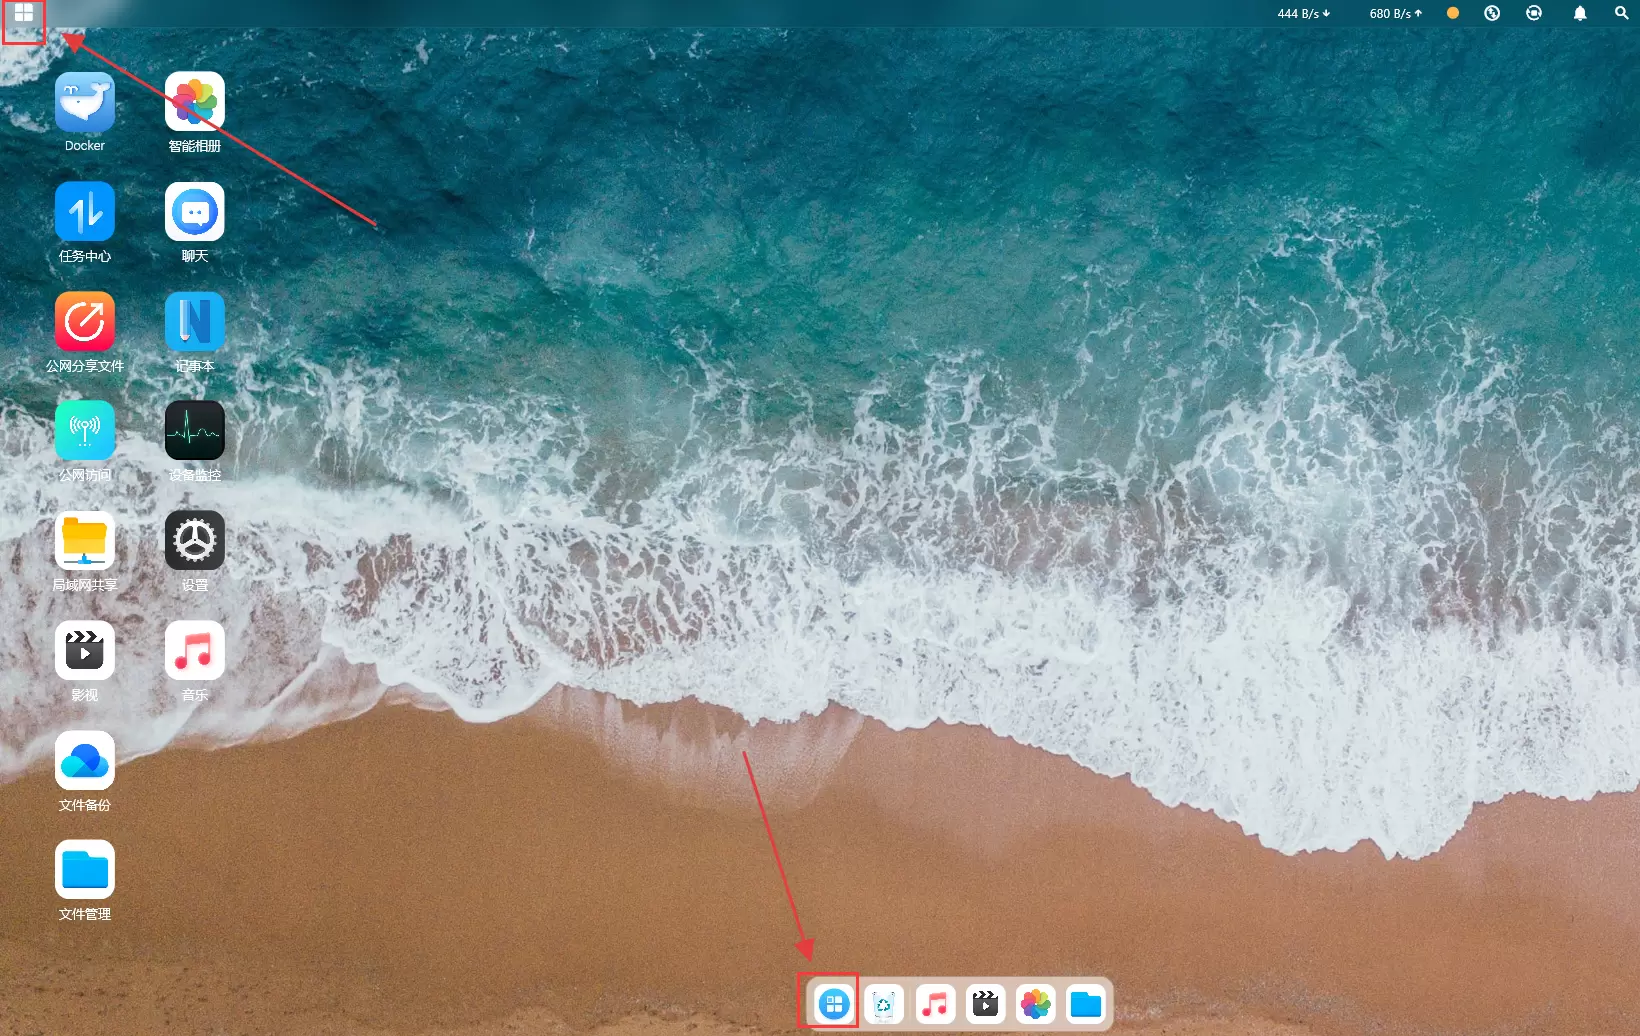1640x1036 pixels.
Task: Open the Docker app on the desktop
Action: tap(85, 103)
